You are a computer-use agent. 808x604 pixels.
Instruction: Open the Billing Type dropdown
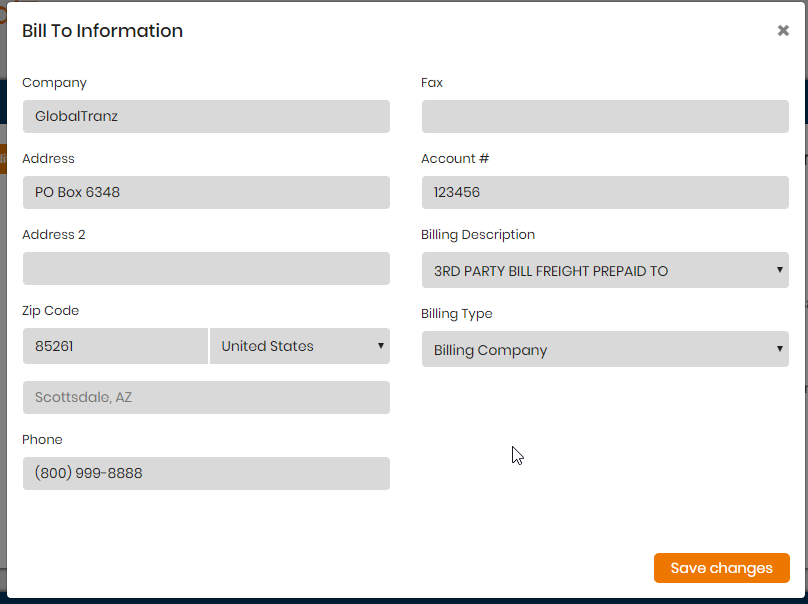click(605, 349)
